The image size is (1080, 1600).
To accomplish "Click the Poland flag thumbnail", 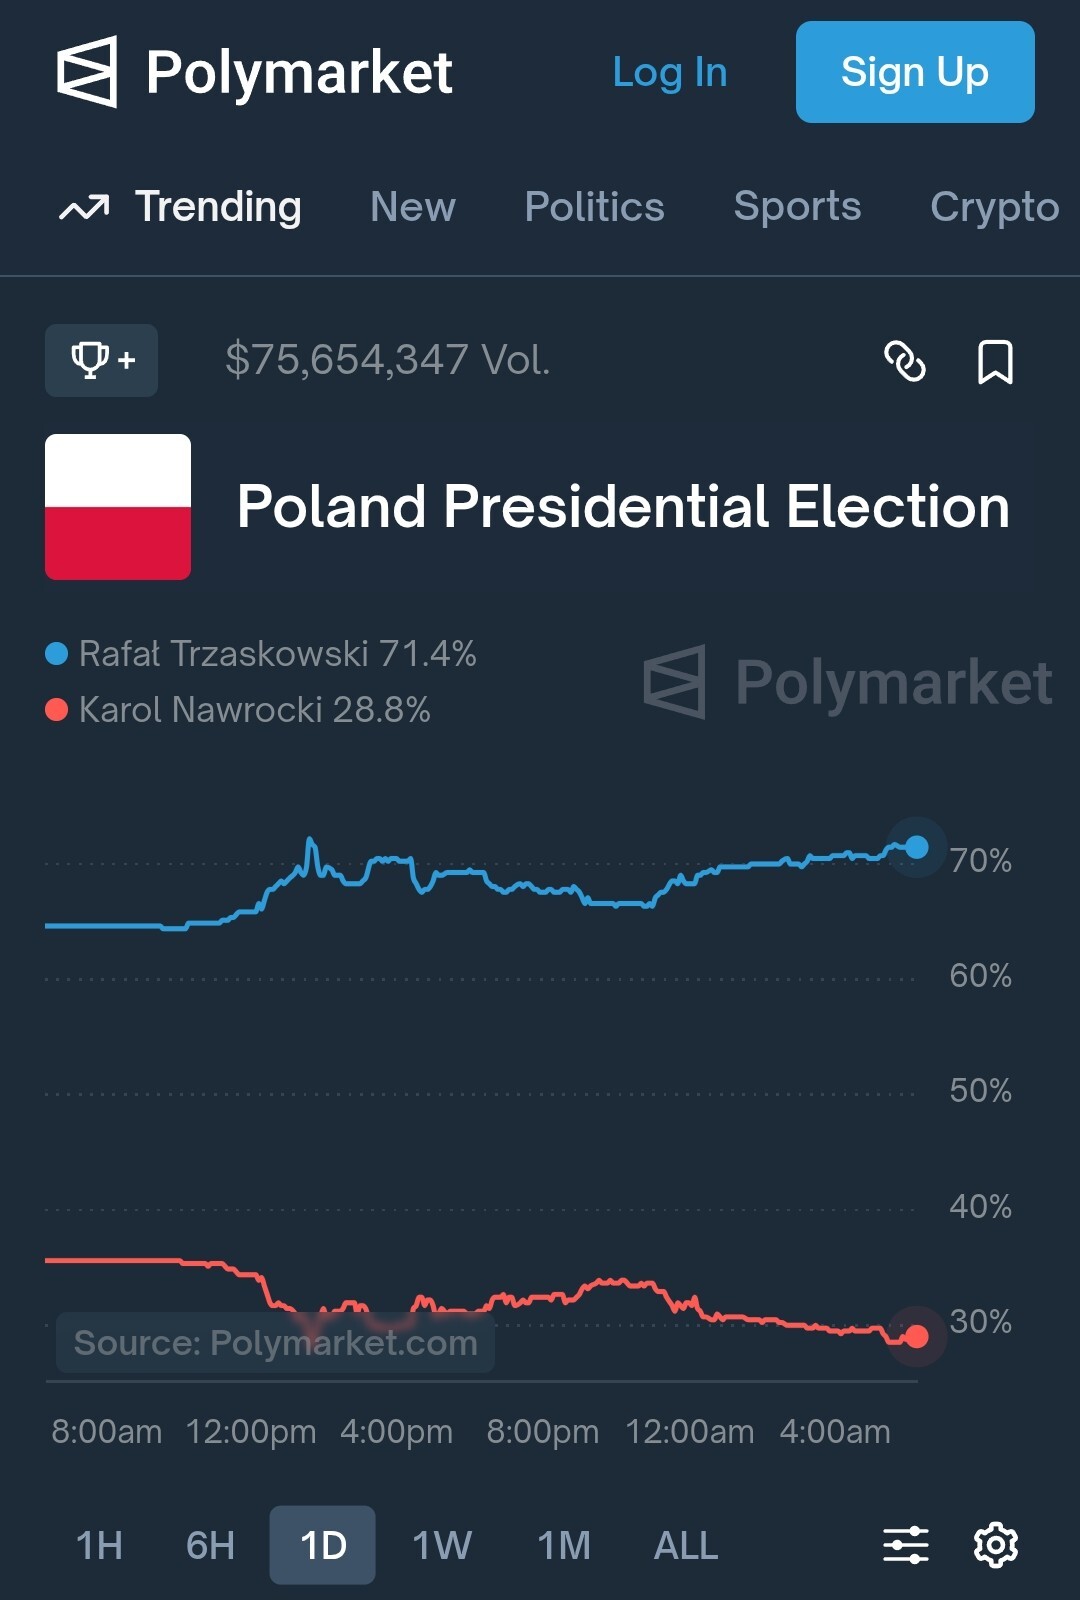I will point(118,507).
